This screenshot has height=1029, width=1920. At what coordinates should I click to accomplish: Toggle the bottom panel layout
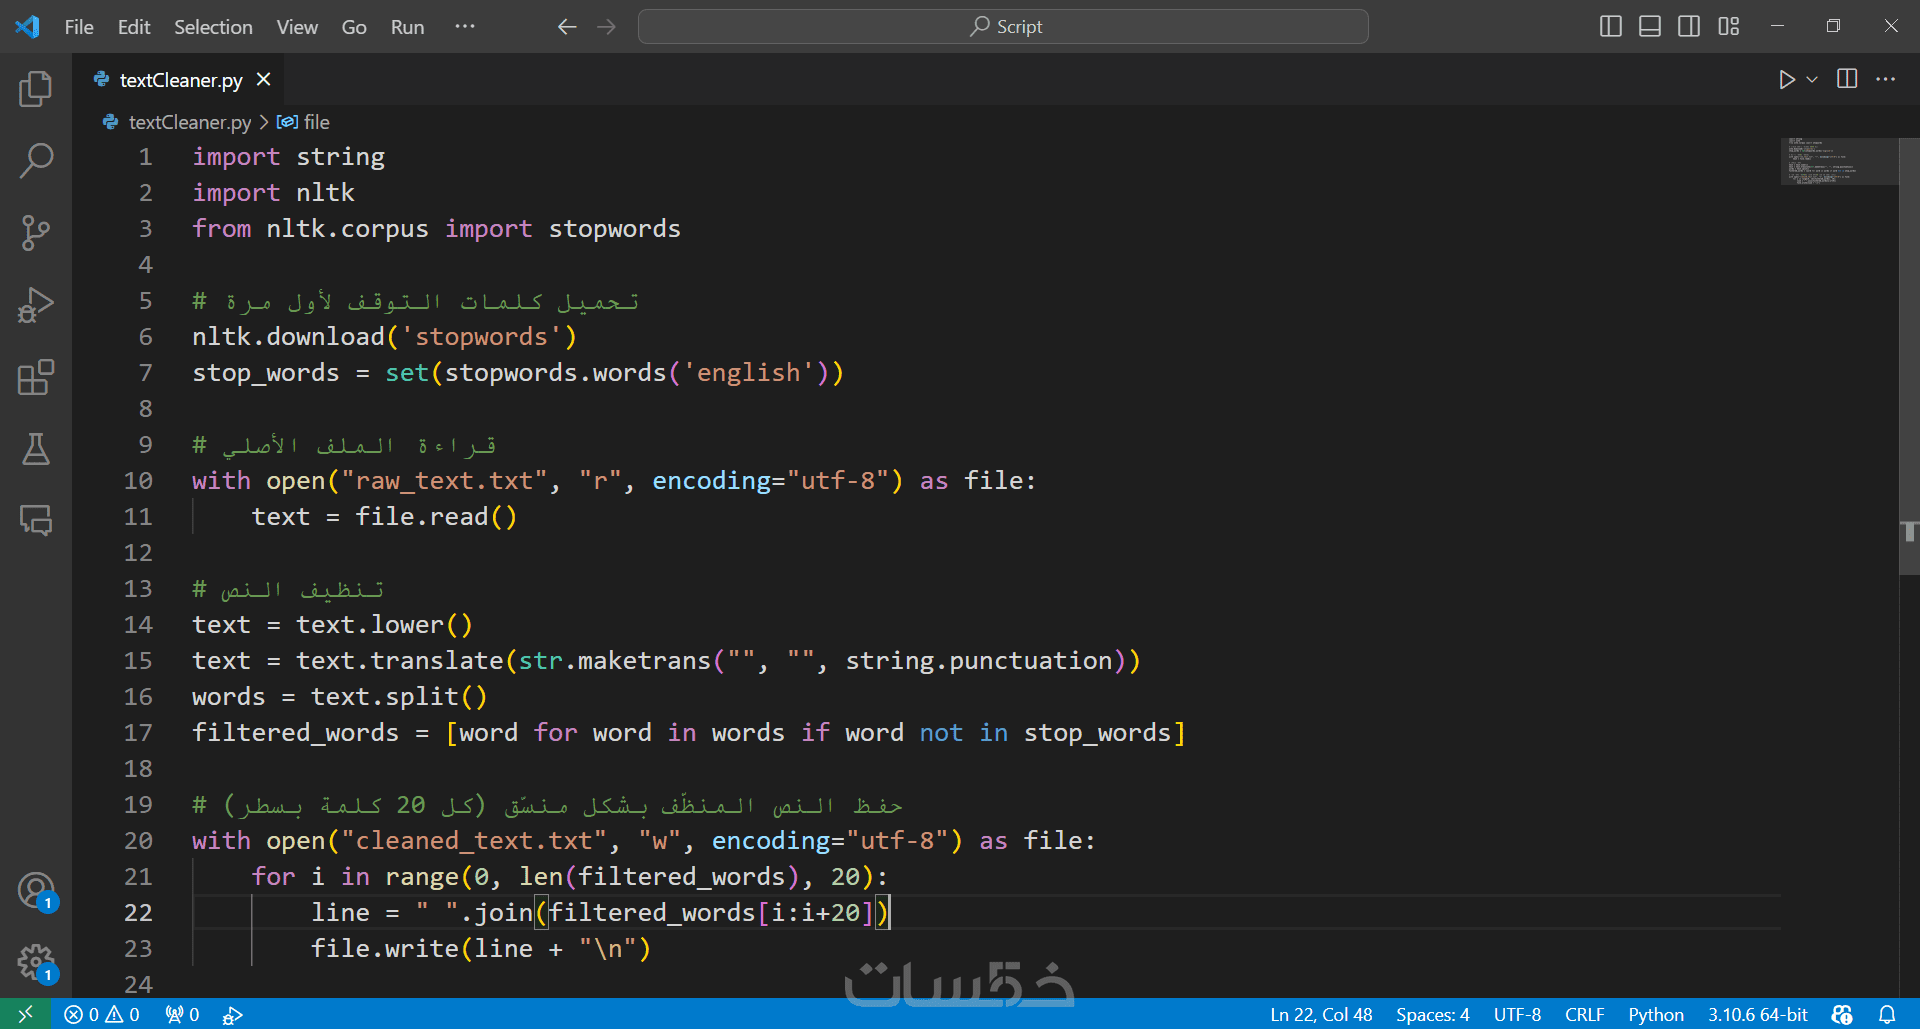coord(1650,27)
